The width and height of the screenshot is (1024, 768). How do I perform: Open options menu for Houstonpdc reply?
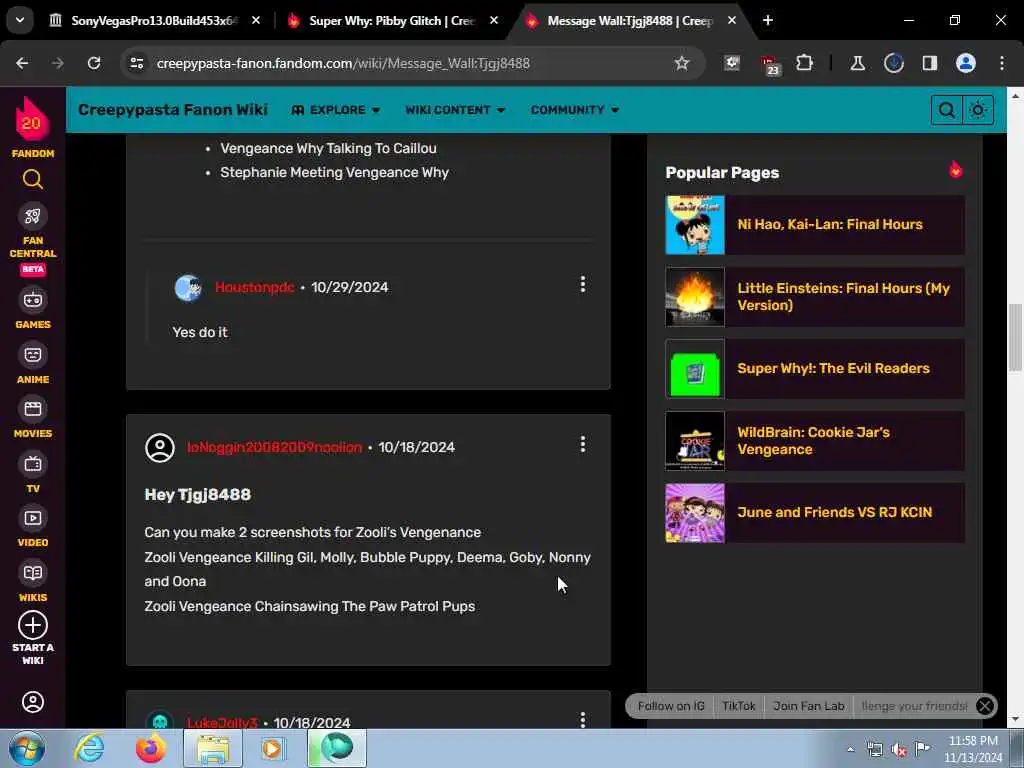tap(583, 284)
